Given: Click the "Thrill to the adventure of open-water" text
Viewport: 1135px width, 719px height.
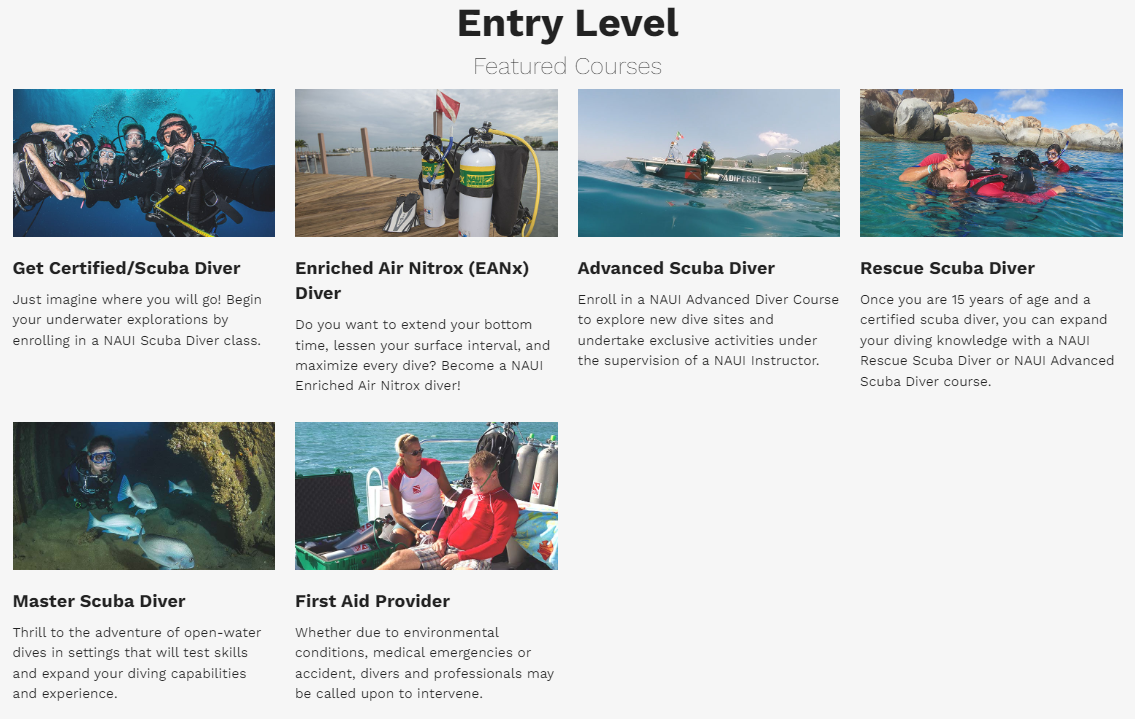Looking at the screenshot, I should tap(137, 663).
